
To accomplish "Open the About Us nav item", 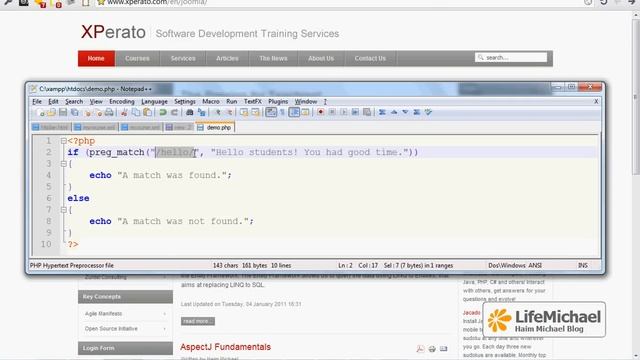I will [x=321, y=58].
